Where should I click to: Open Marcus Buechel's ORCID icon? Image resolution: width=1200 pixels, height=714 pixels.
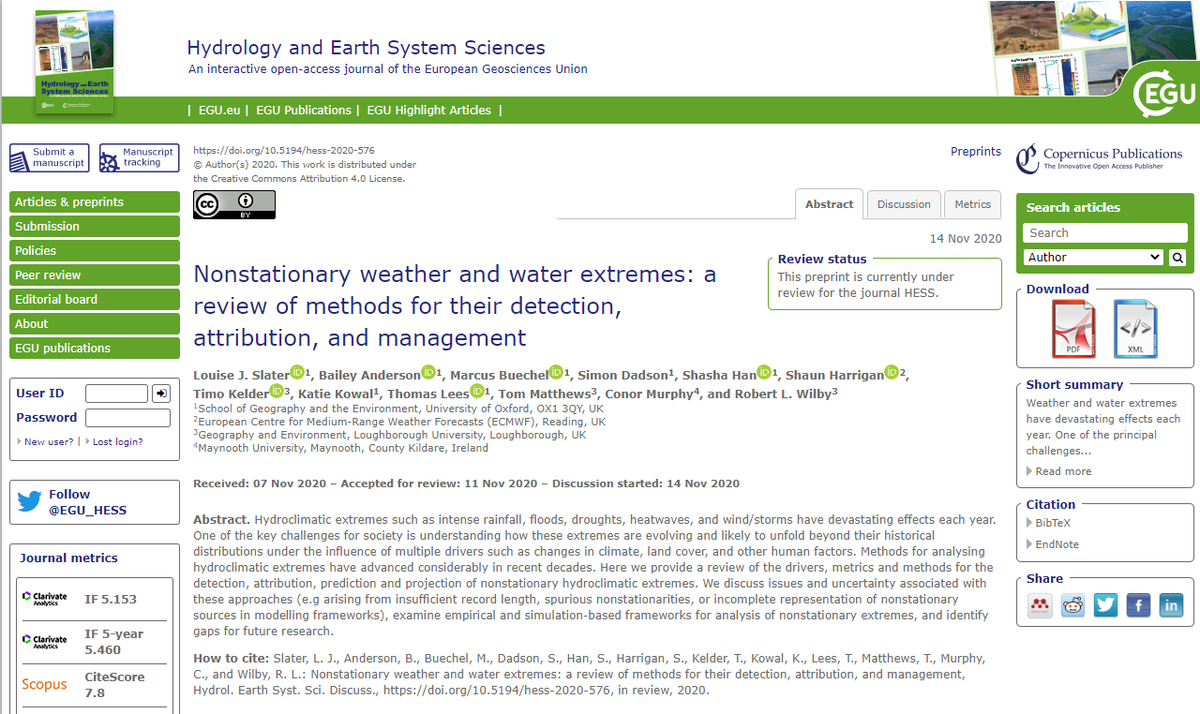(556, 373)
